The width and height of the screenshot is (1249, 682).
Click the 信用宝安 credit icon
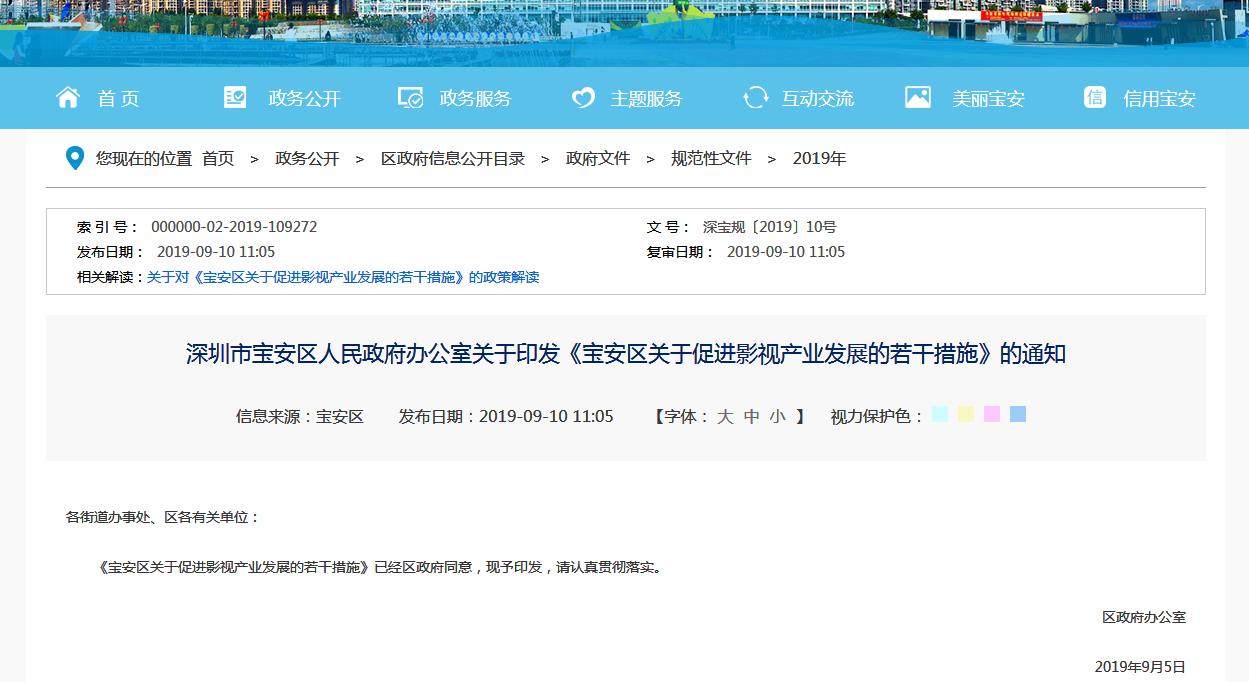coord(1095,97)
